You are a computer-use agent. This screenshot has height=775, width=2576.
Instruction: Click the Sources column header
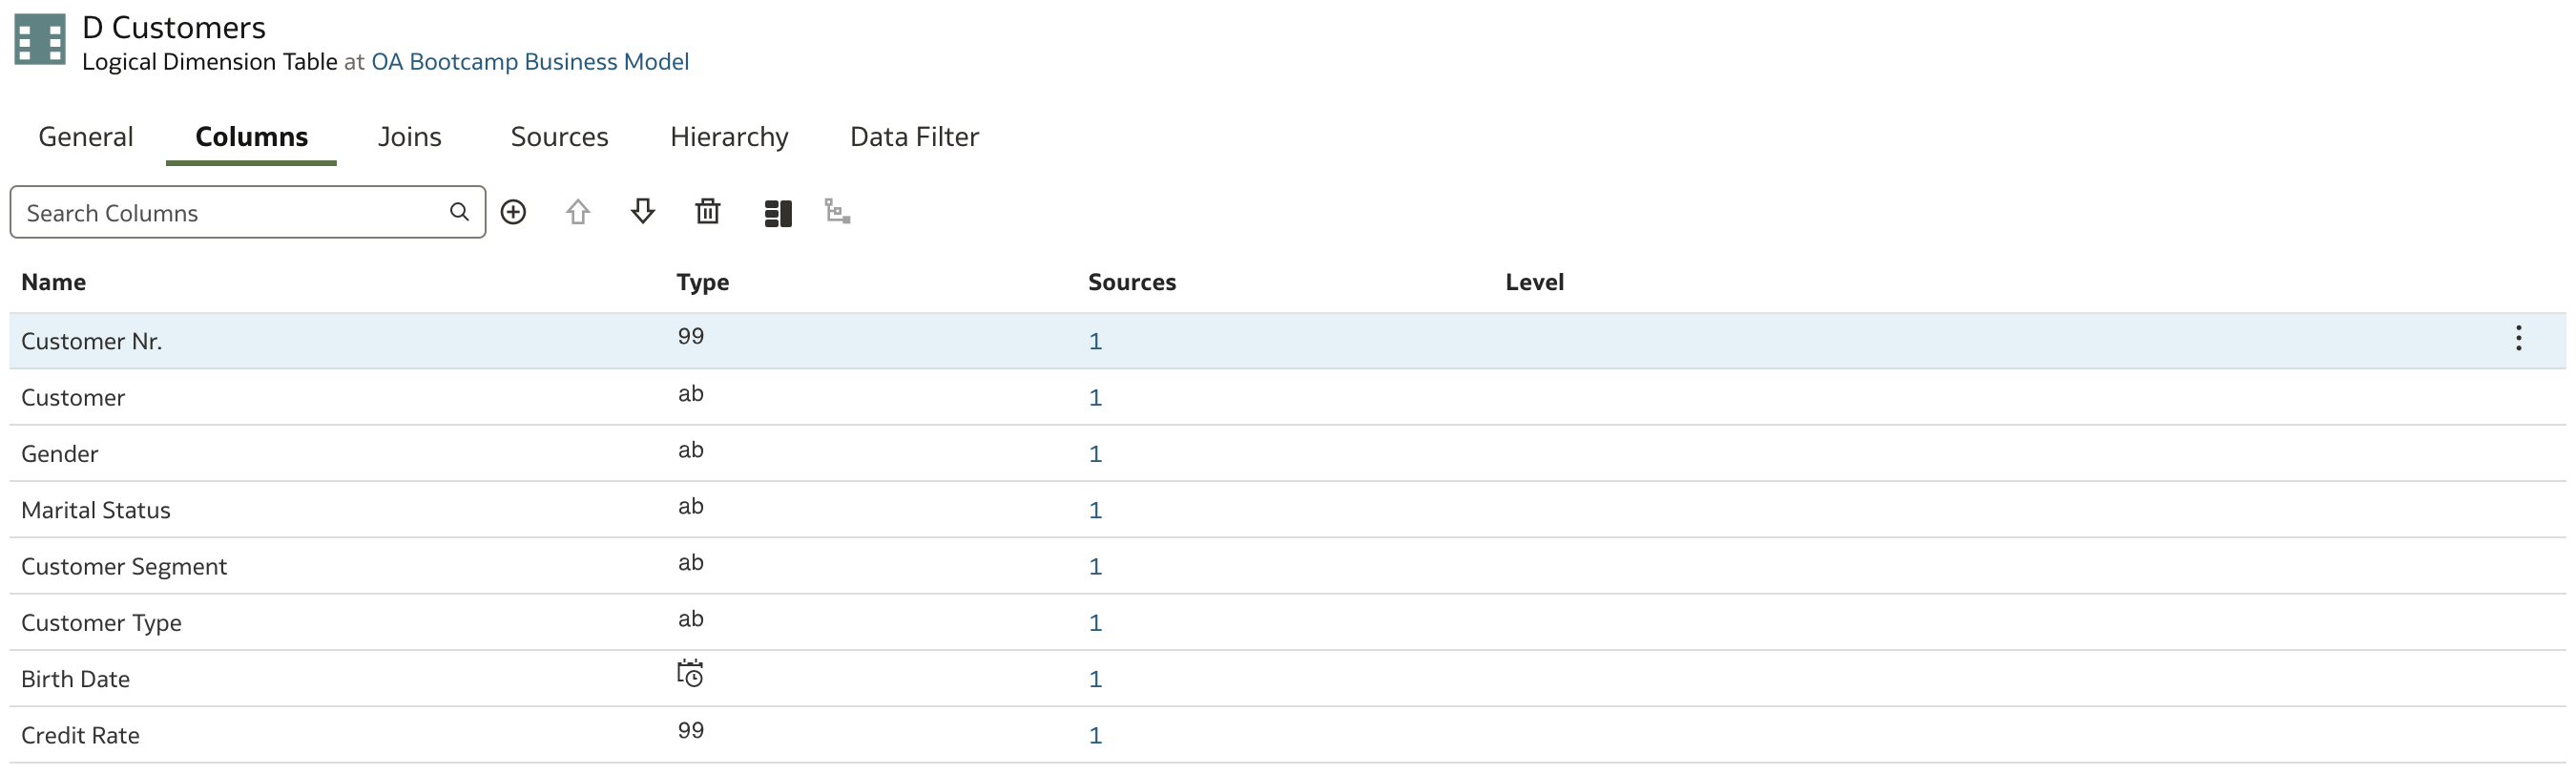point(1132,283)
